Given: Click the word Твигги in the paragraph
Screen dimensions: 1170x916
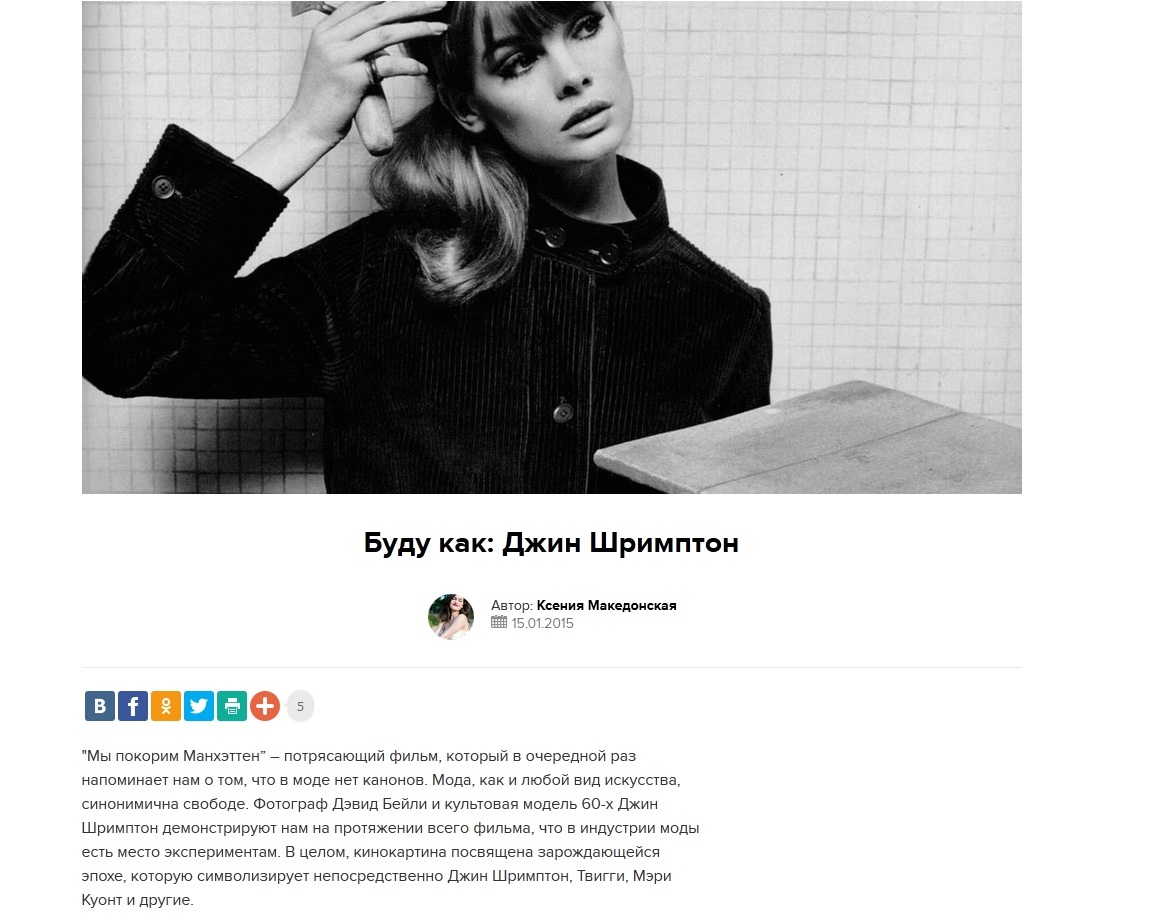Looking at the screenshot, I should 601,876.
